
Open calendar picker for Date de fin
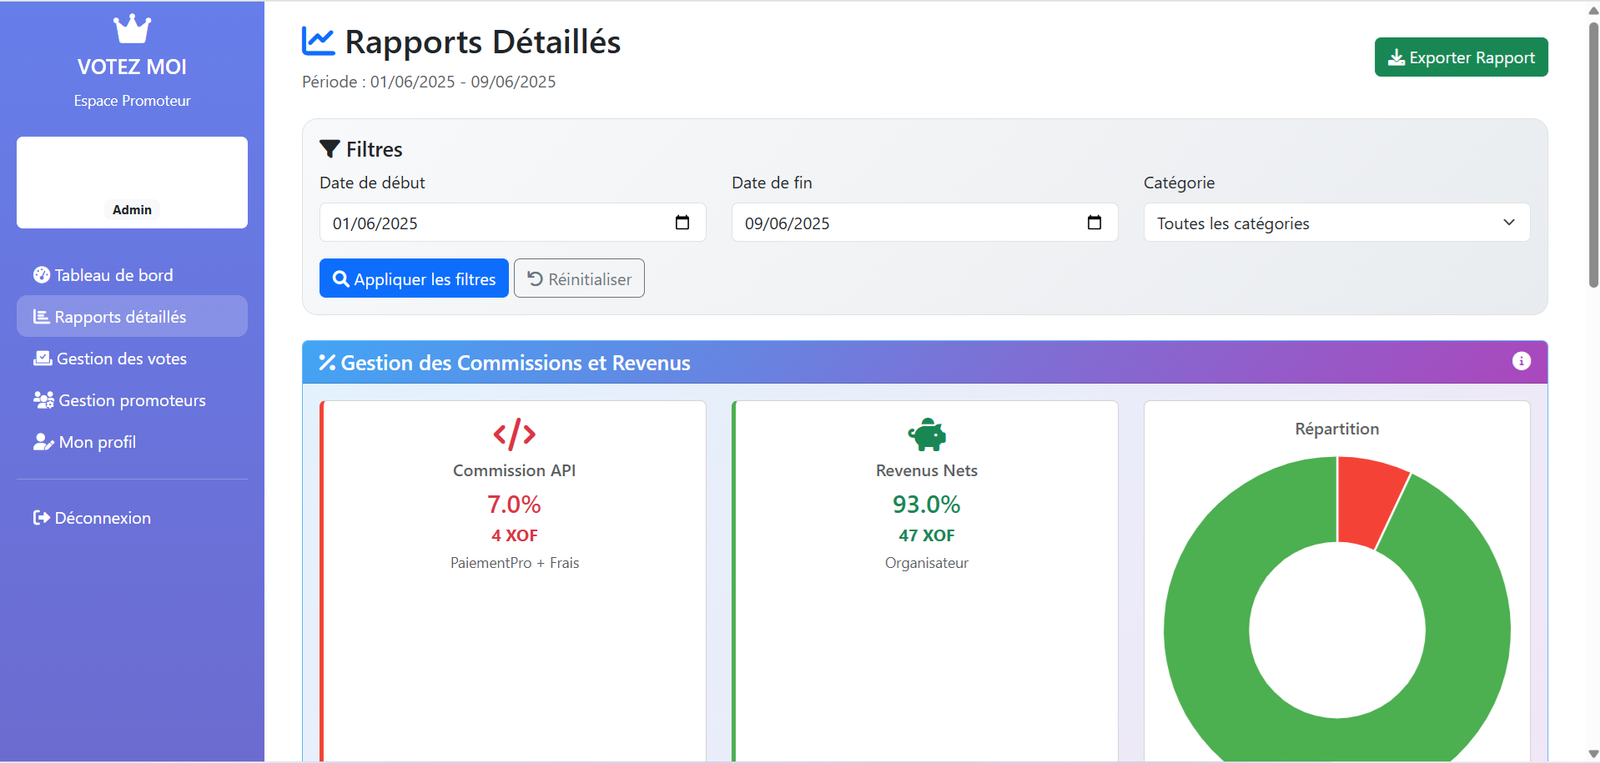coord(1094,223)
